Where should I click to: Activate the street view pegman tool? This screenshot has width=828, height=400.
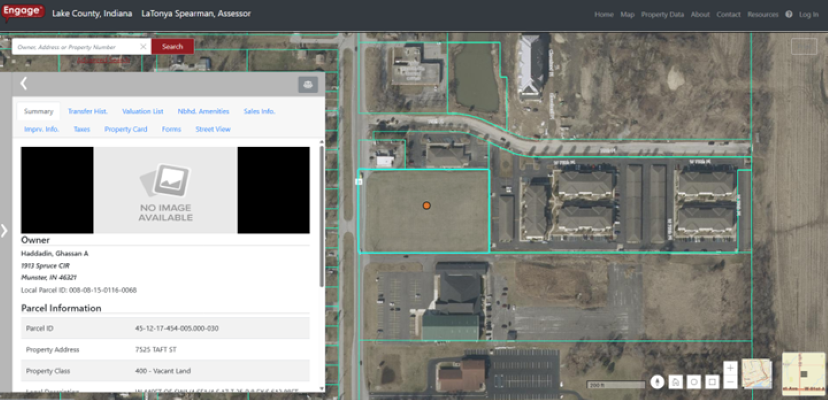click(657, 382)
